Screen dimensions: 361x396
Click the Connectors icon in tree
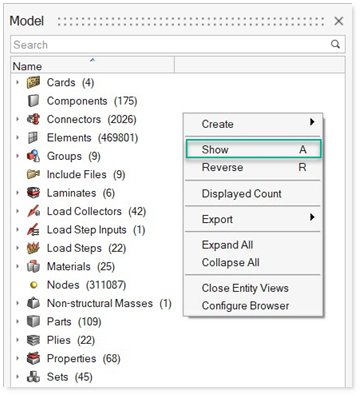[x=33, y=119]
